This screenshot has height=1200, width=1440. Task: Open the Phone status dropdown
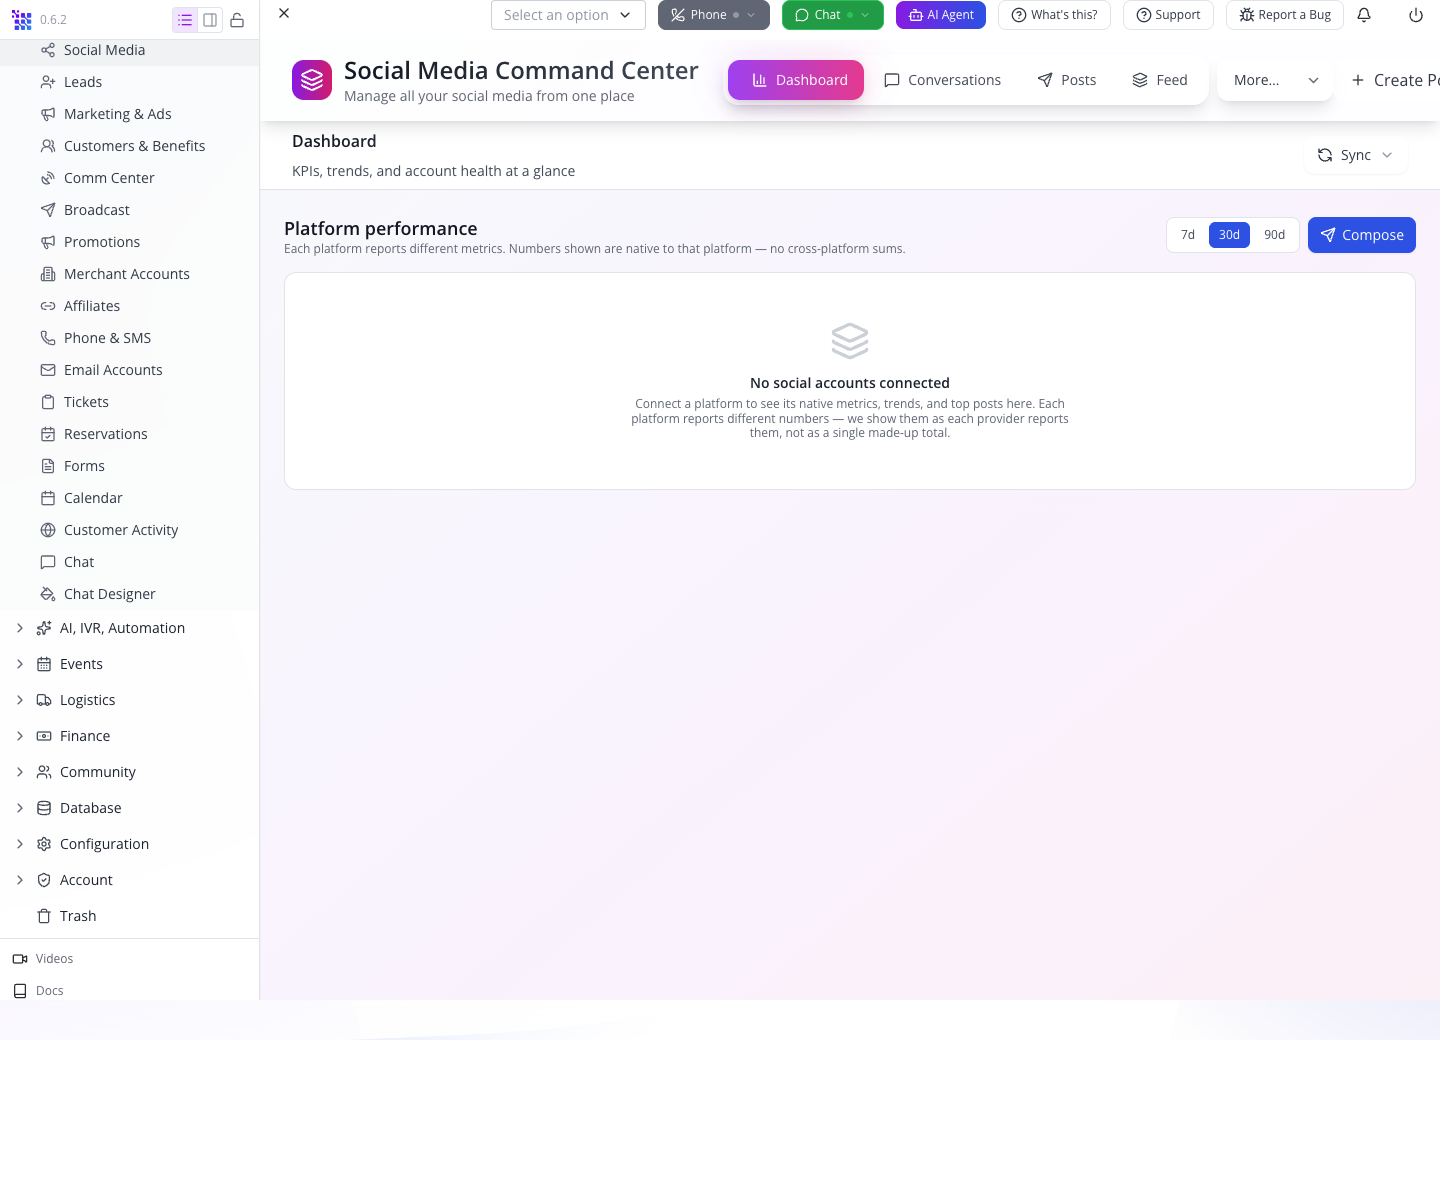pos(714,15)
